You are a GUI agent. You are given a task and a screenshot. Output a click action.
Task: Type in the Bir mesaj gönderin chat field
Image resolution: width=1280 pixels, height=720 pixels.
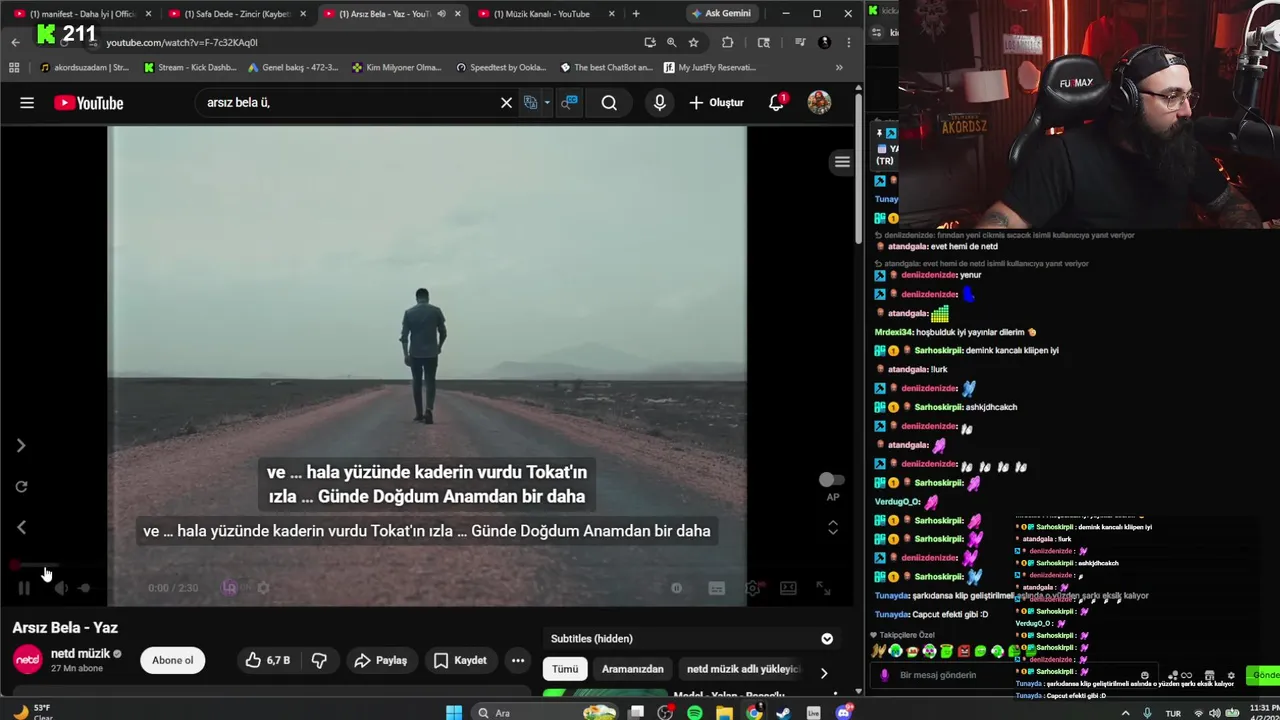click(1015, 675)
